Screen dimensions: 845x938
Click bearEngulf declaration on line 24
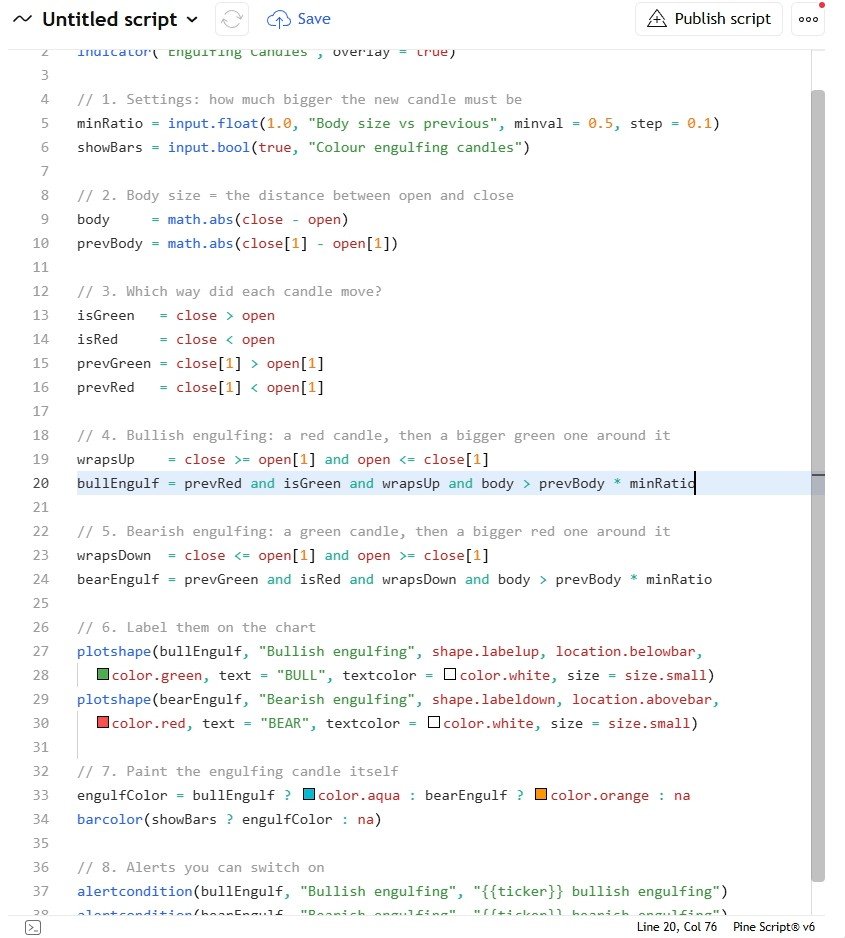(x=118, y=579)
